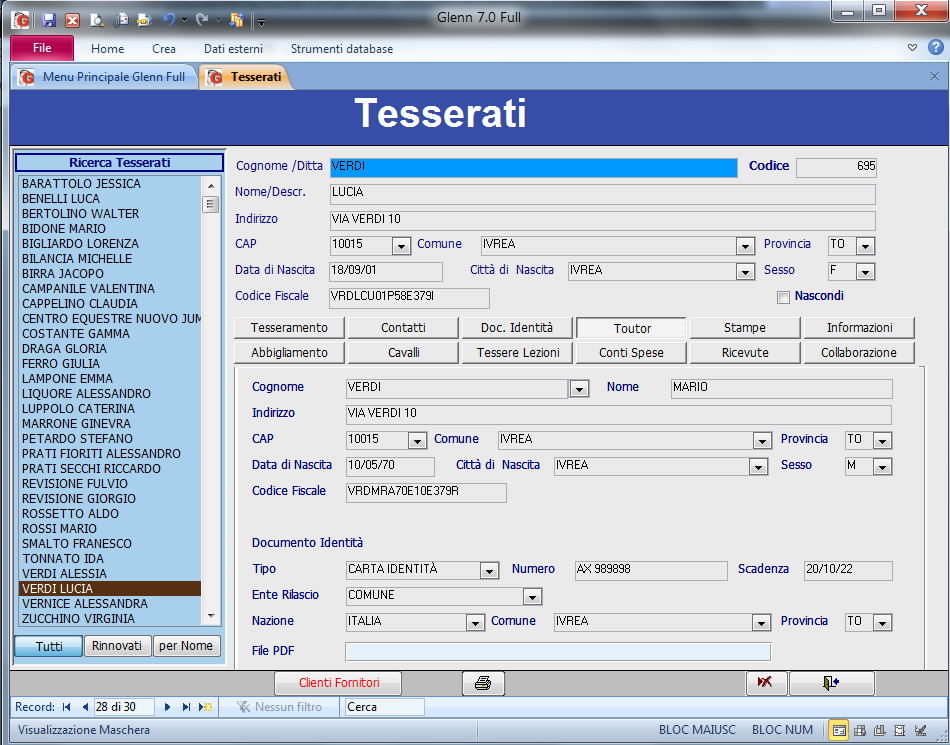Click the red X close icon in quick access toolbar
This screenshot has height=745, width=950.
point(73,20)
